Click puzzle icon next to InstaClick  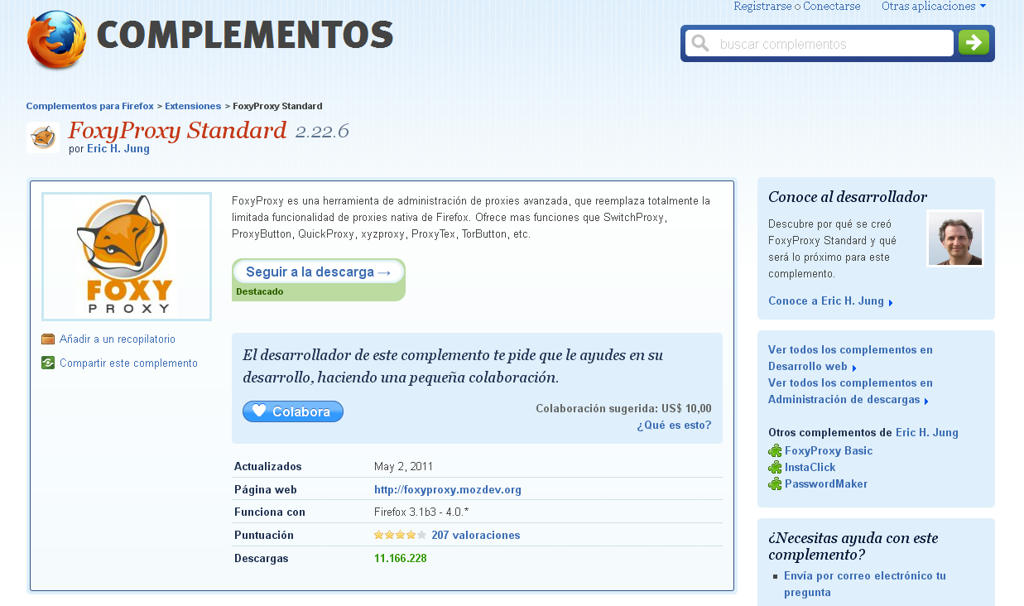(x=775, y=467)
